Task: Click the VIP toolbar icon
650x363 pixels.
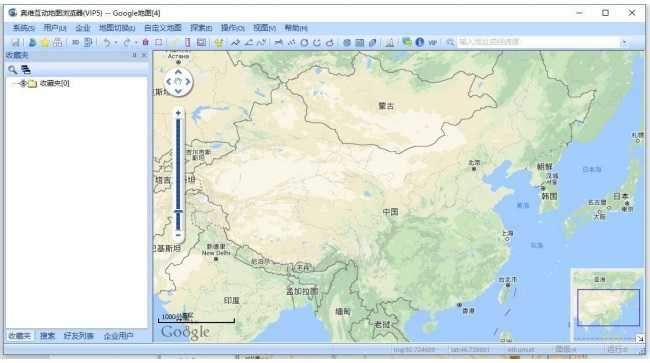Action: point(432,42)
